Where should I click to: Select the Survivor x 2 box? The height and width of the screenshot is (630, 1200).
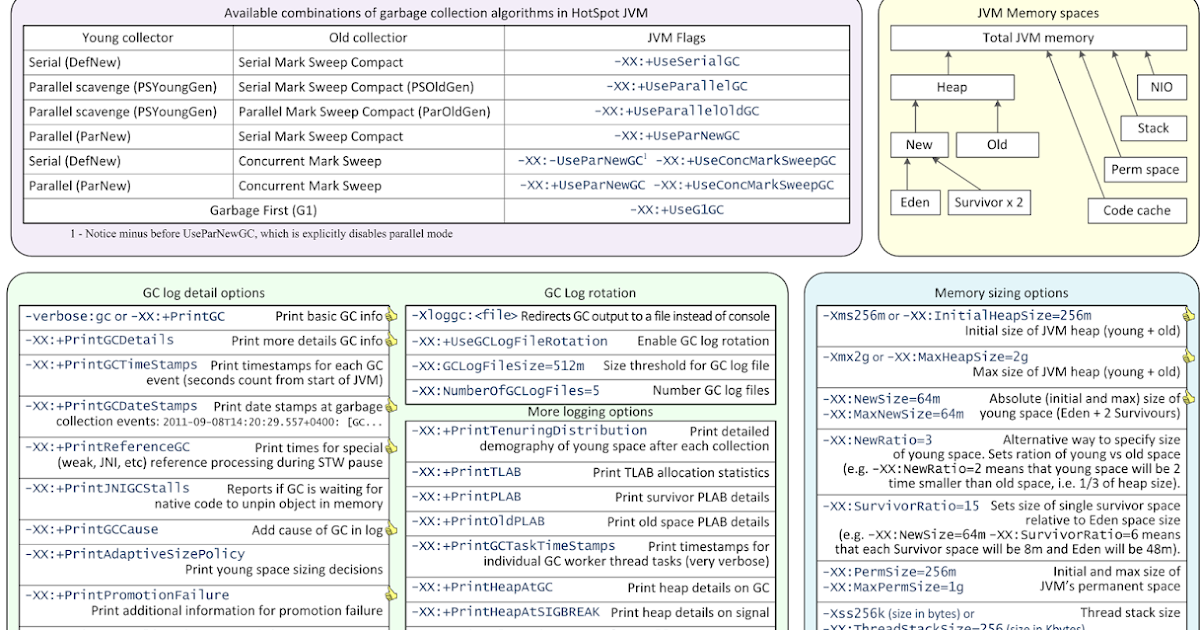click(988, 202)
